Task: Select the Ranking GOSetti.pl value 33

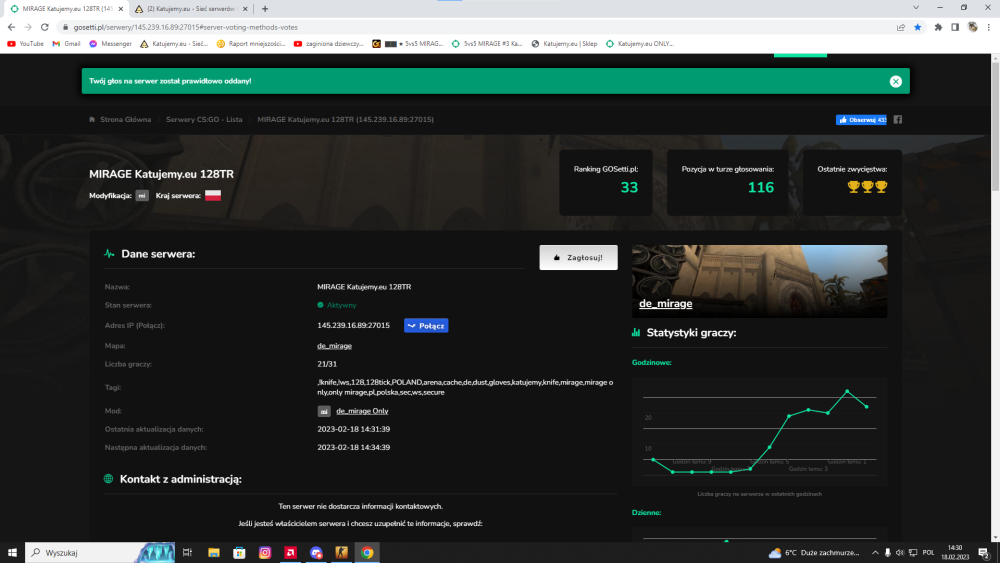Action: [629, 187]
